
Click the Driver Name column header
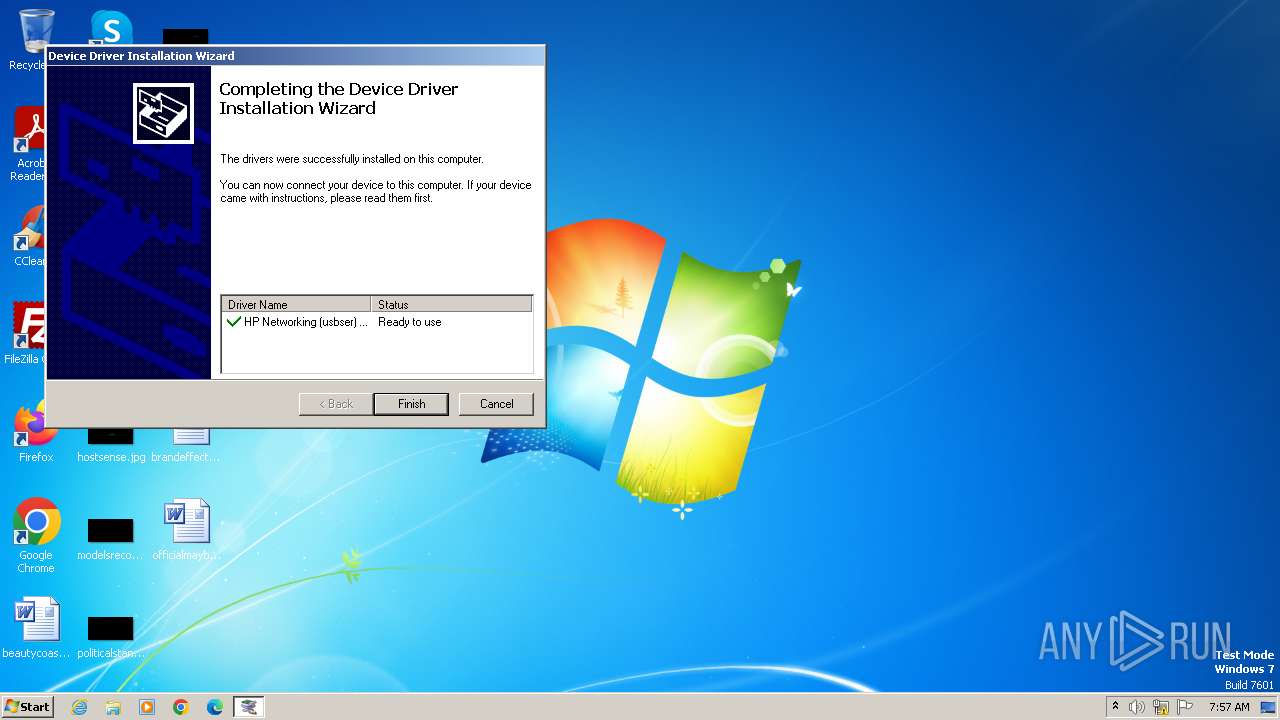(296, 304)
